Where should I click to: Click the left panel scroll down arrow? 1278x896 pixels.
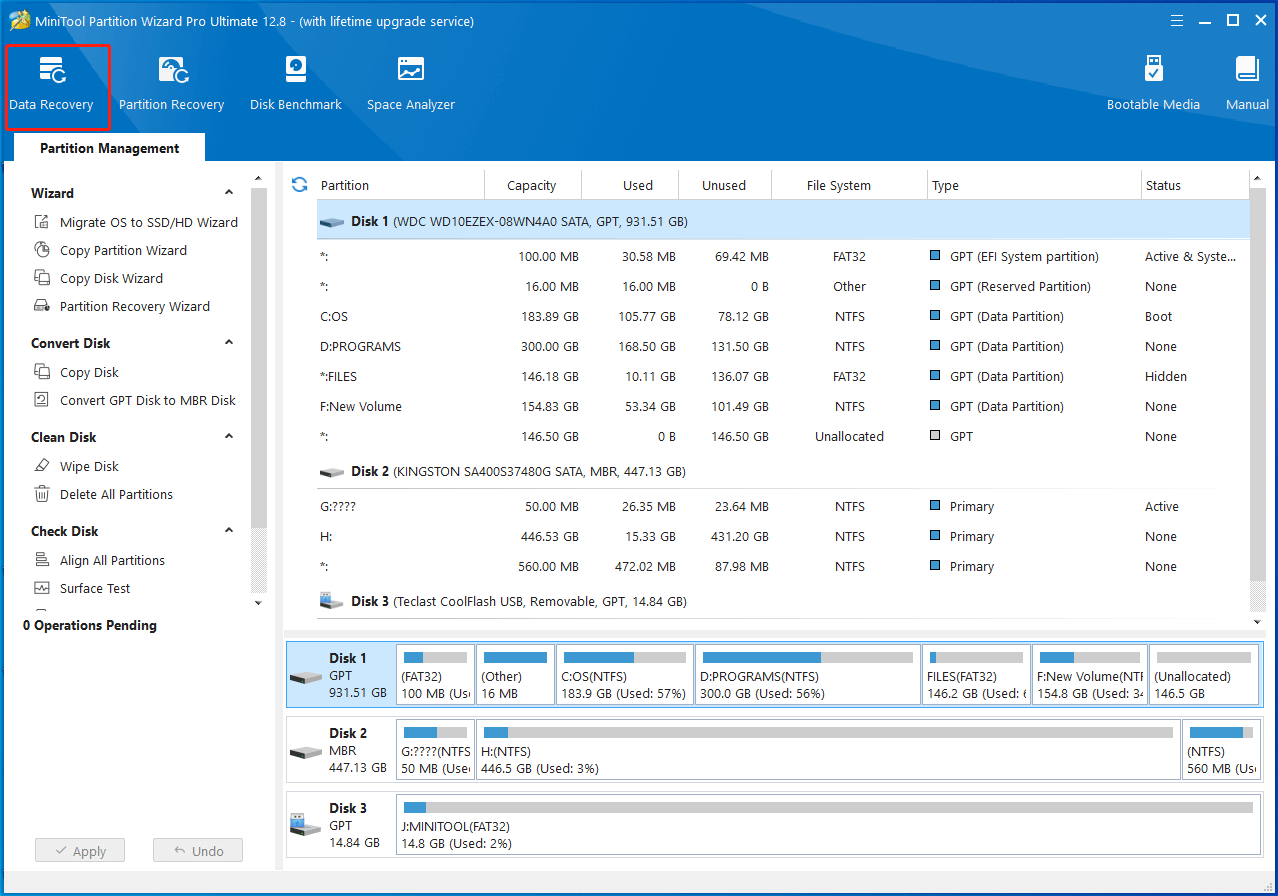[x=258, y=603]
